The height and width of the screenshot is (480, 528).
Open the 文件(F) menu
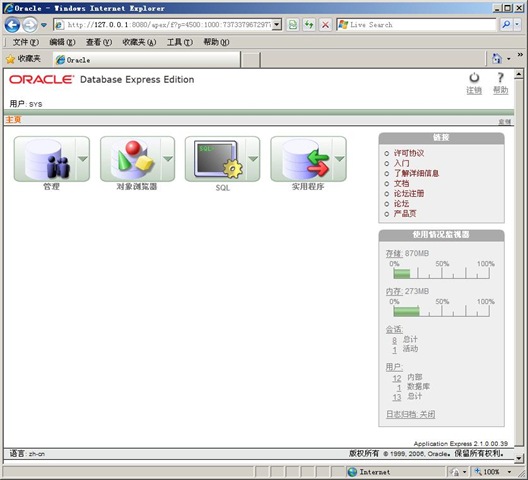(26, 42)
